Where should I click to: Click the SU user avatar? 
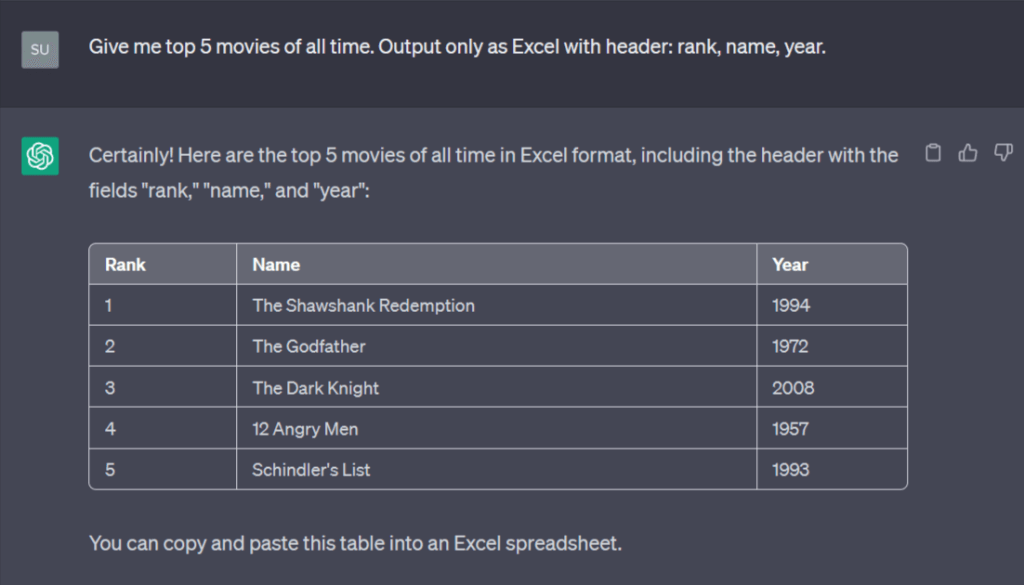point(40,49)
